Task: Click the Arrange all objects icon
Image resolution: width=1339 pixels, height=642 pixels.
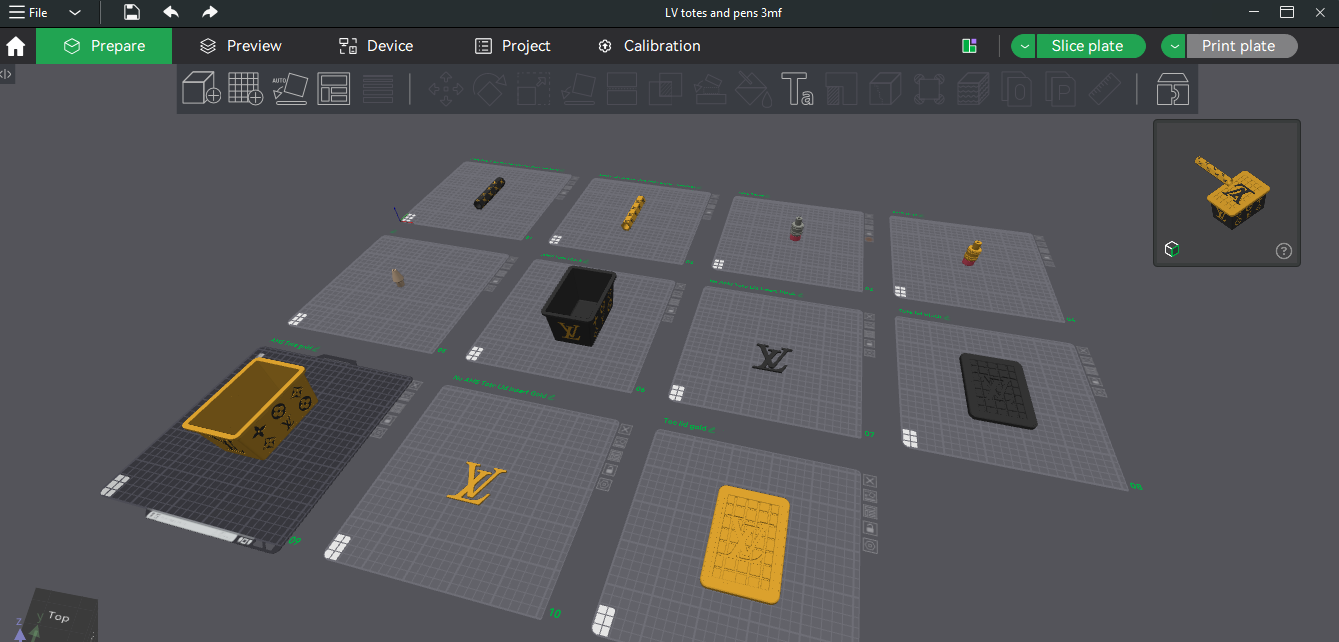Action: coord(334,89)
